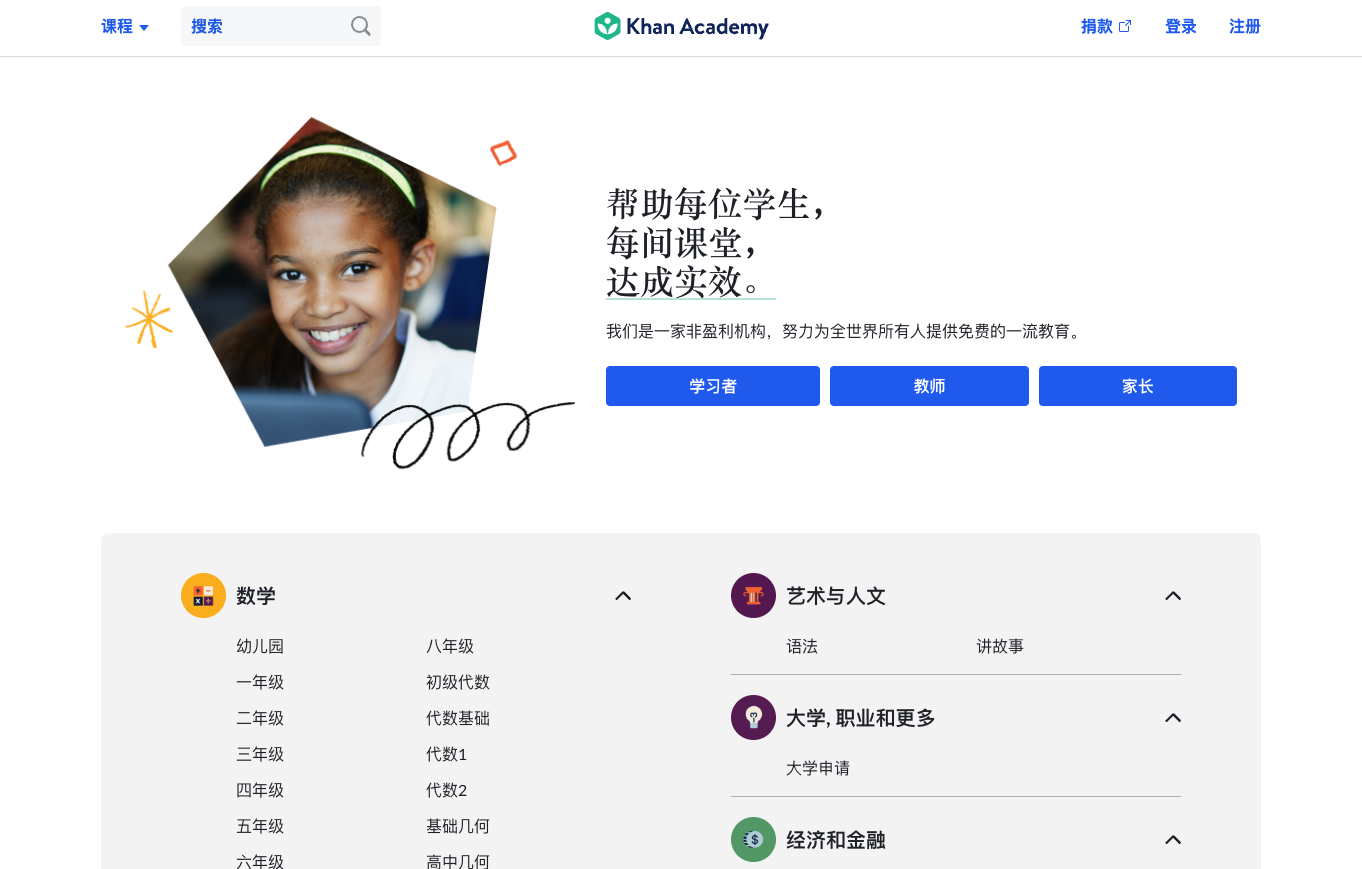Select 登录 in the top navigation

(1181, 27)
